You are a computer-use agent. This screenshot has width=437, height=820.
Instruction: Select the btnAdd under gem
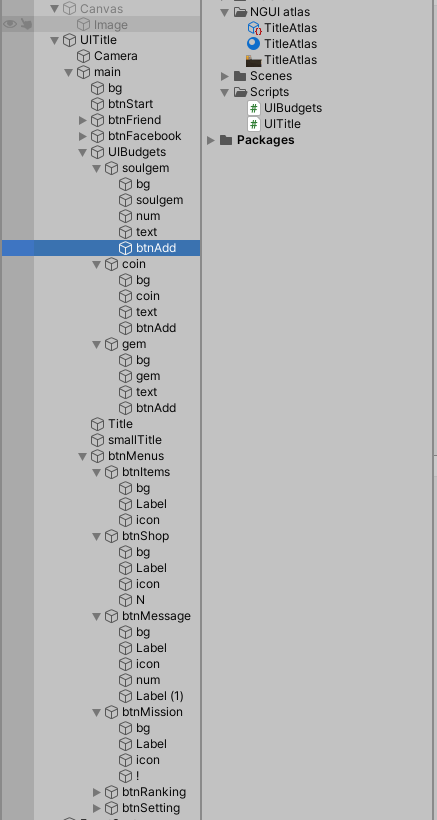(x=156, y=408)
